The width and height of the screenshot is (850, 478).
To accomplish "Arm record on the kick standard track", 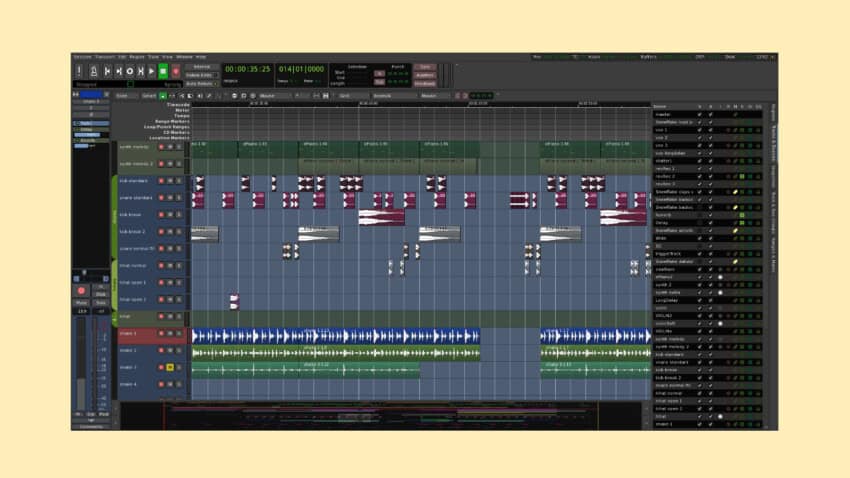I will 159,182.
